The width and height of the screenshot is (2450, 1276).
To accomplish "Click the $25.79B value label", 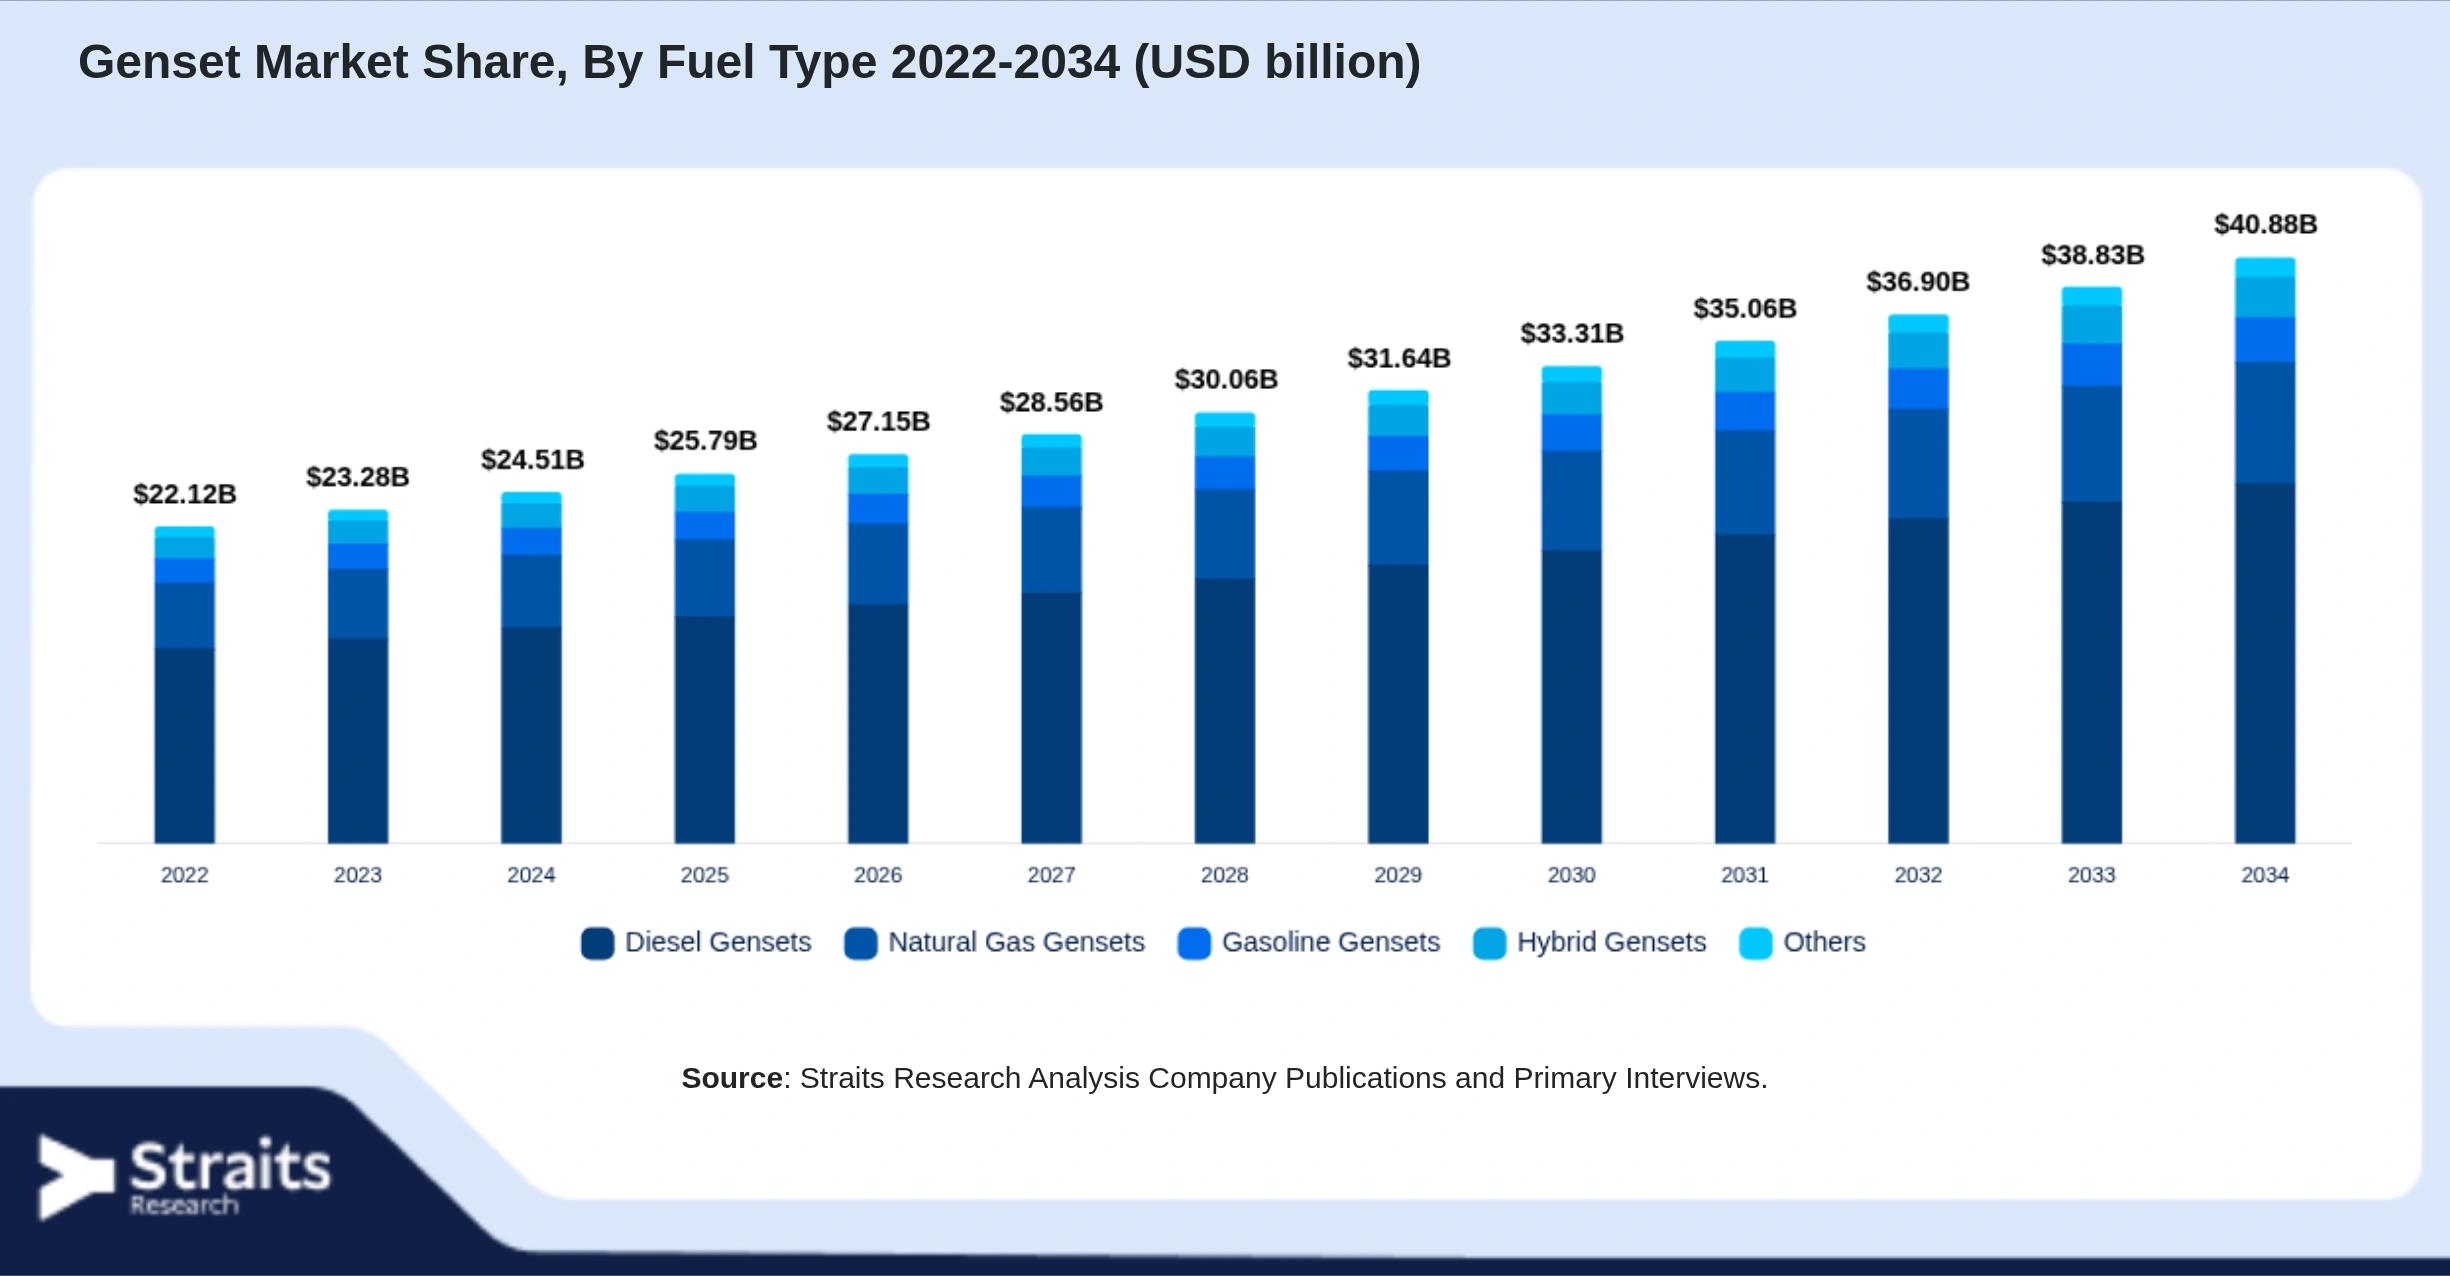I will click(706, 441).
